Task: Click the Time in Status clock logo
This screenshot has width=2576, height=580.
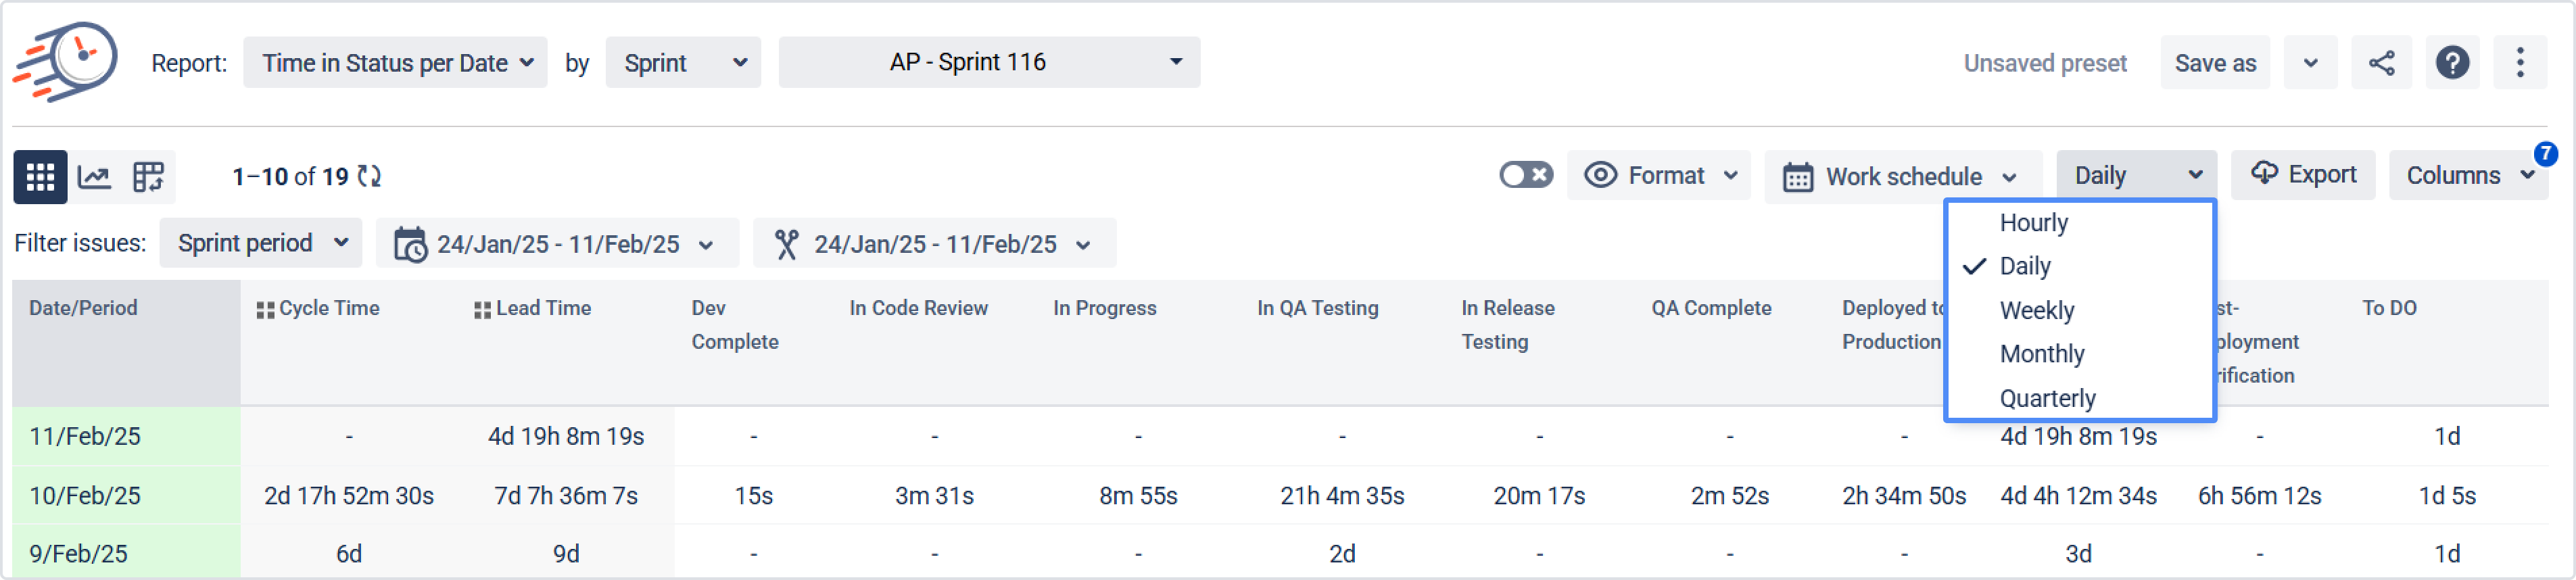Action: 66,62
